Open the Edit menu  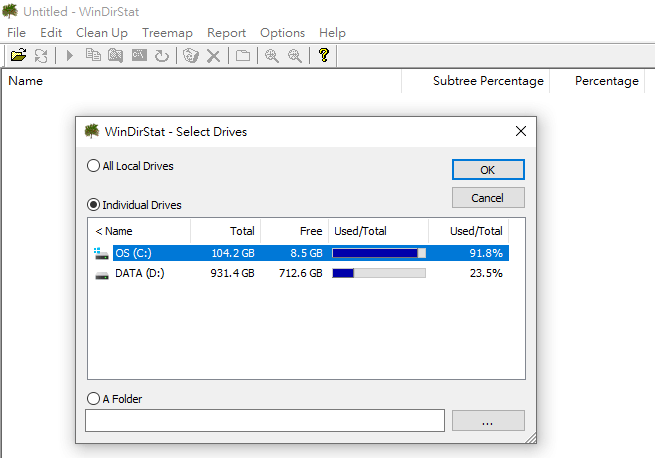coord(51,33)
